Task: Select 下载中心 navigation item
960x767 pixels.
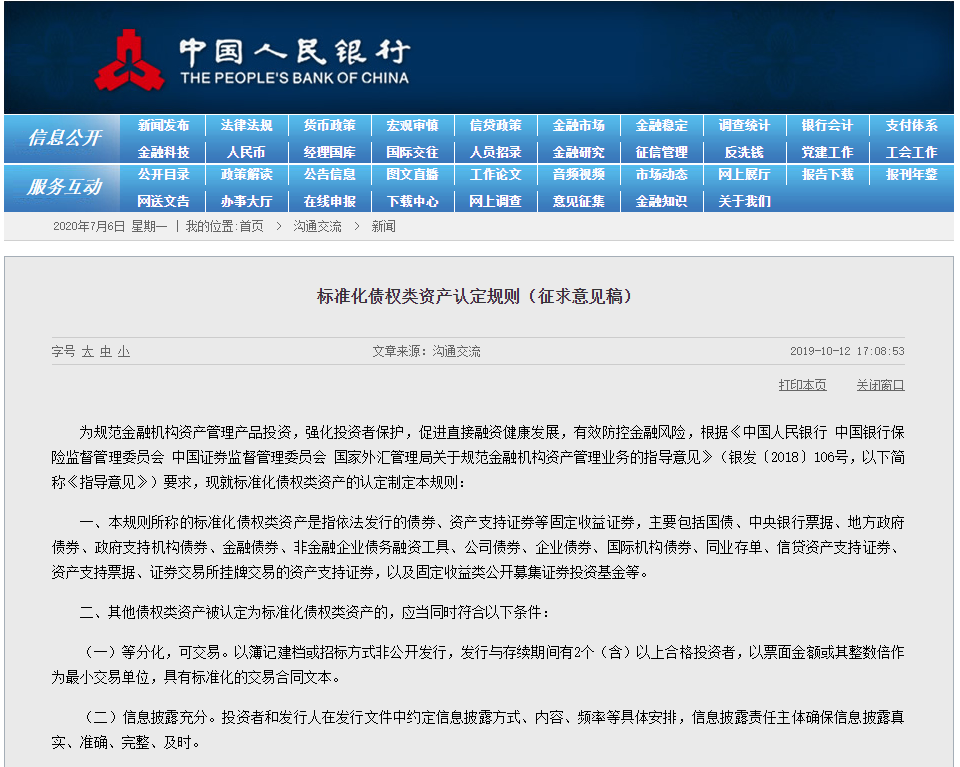Action: (x=413, y=201)
